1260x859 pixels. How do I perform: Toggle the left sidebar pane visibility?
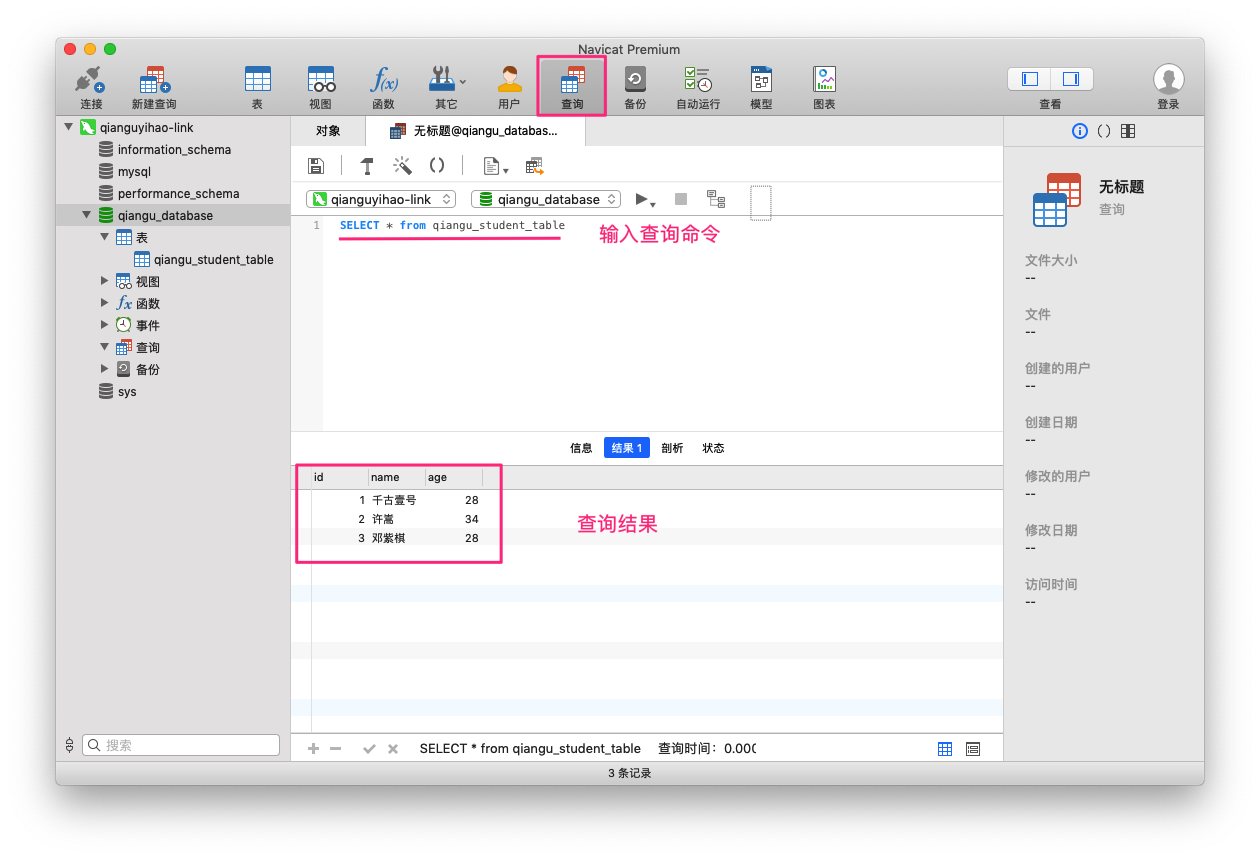1030,79
